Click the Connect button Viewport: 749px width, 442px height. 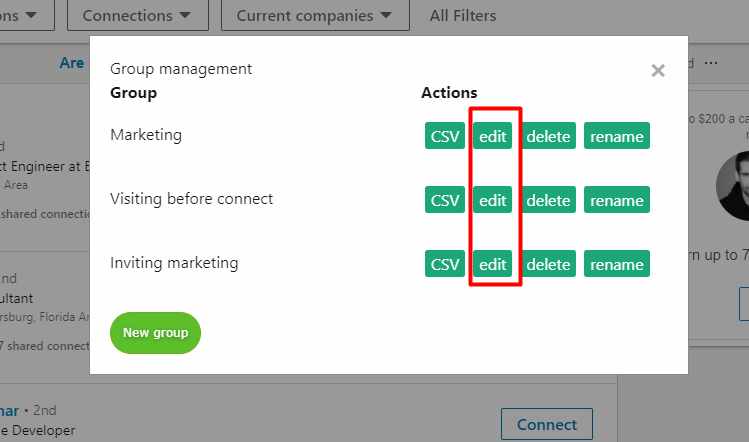coord(547,424)
